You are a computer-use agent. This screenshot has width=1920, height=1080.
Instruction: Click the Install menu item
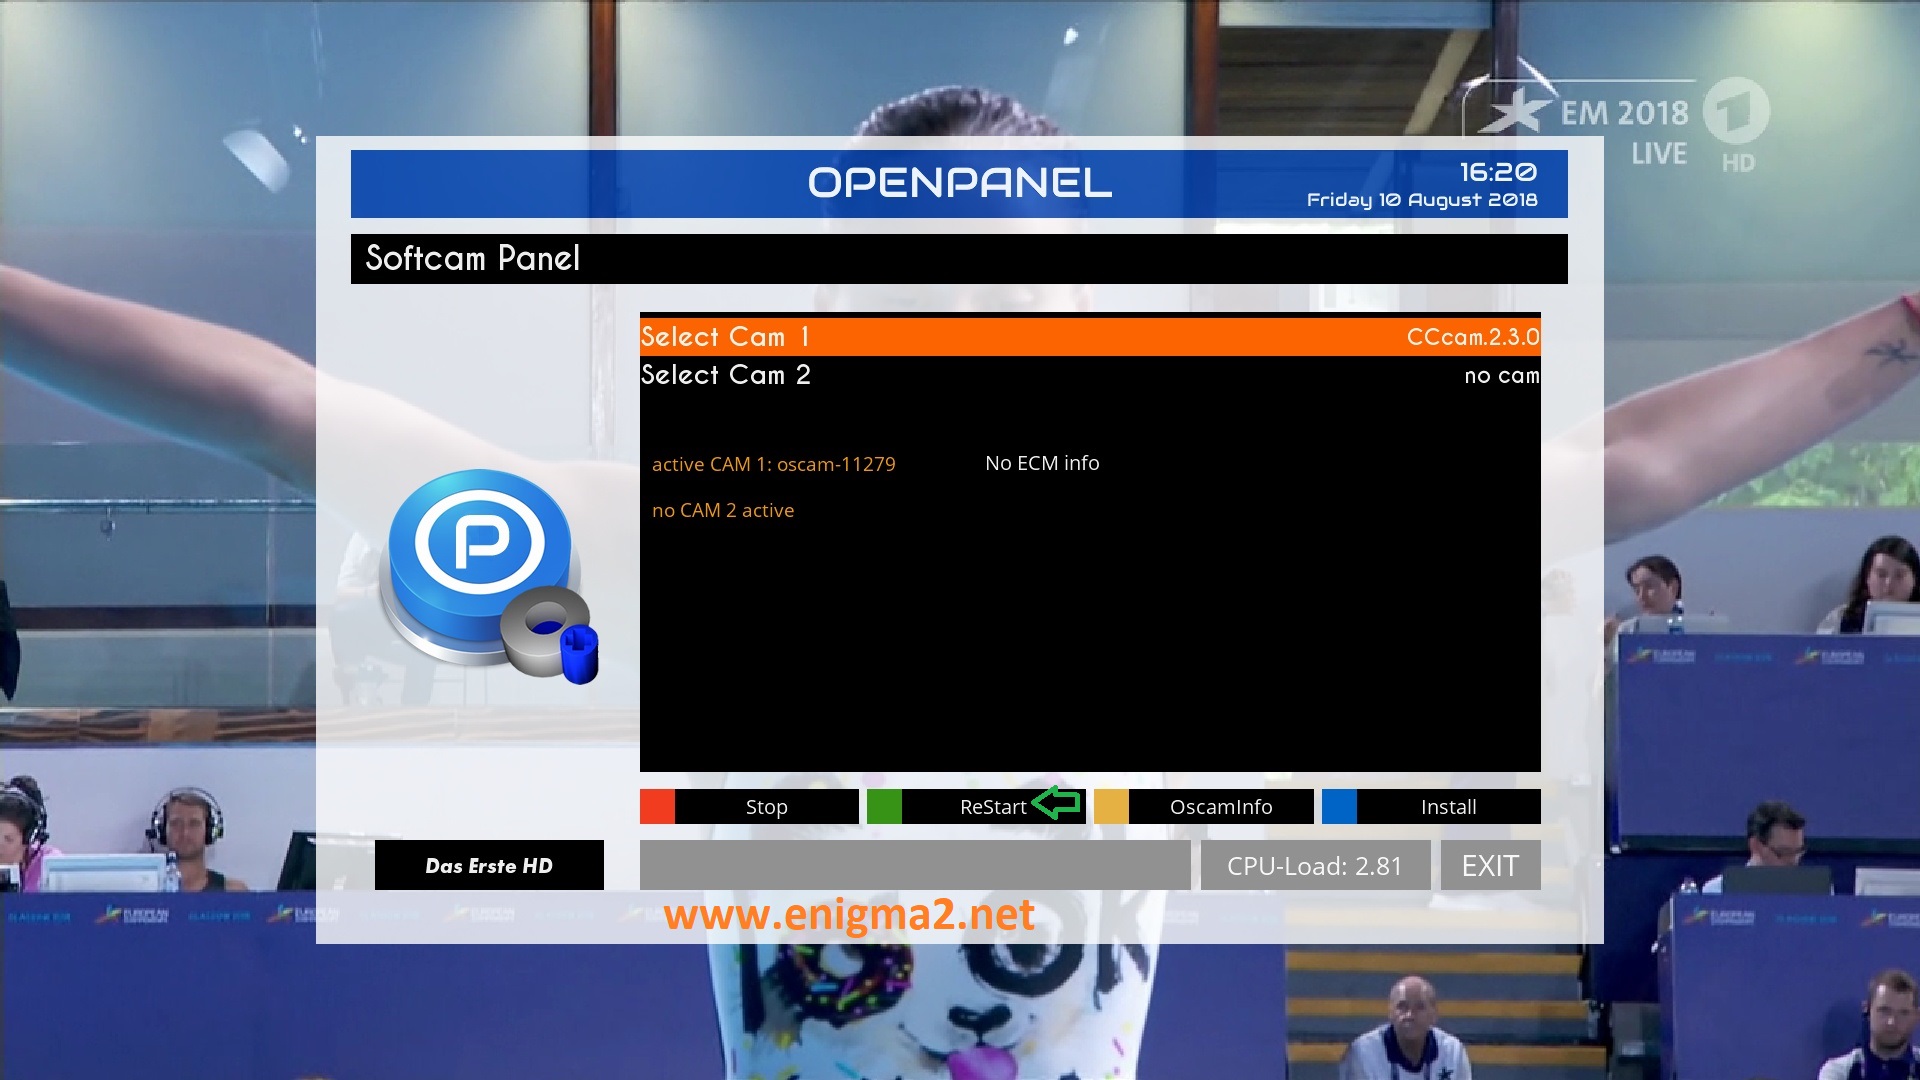pyautogui.click(x=1447, y=806)
